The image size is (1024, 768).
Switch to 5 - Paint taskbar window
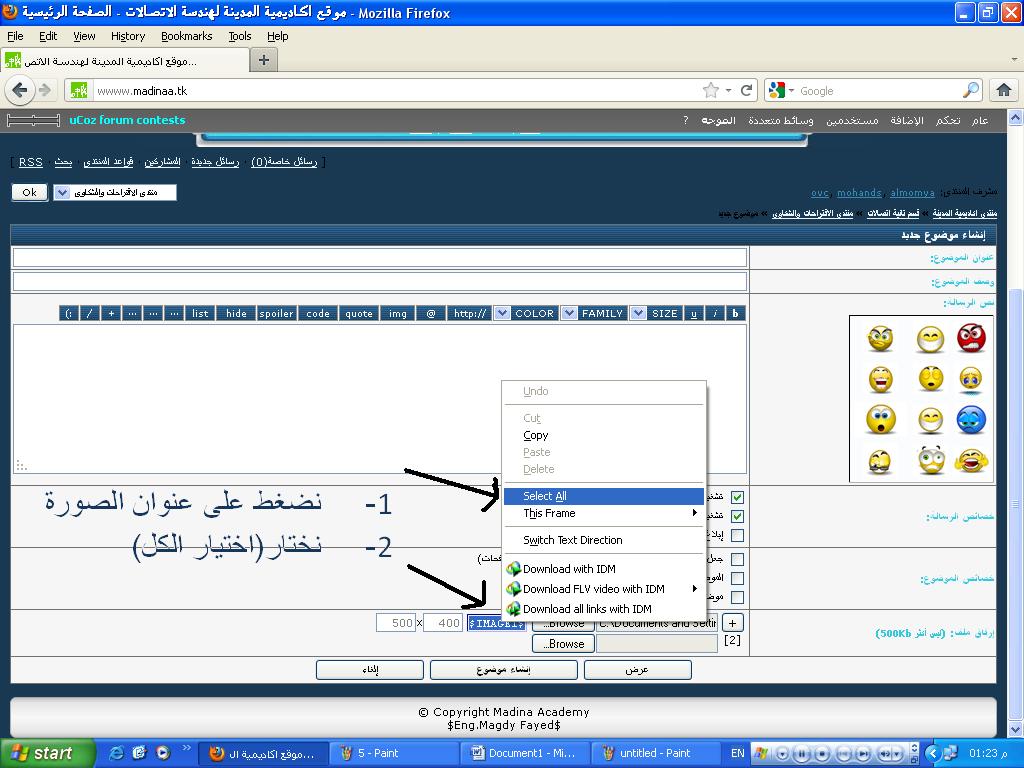pos(394,753)
